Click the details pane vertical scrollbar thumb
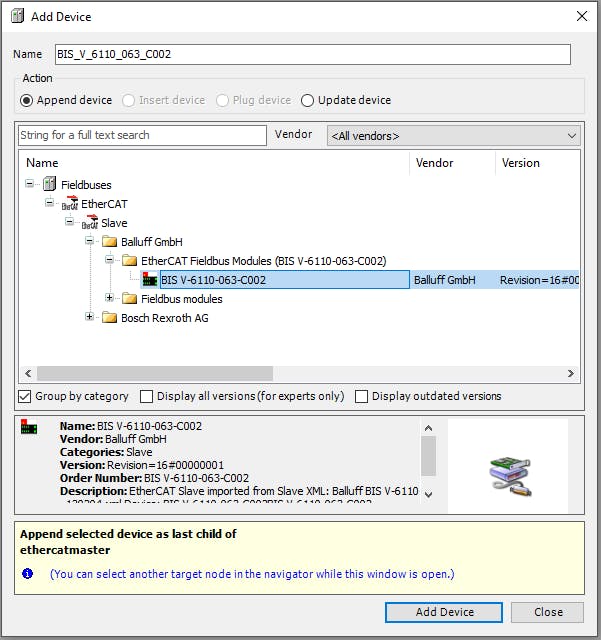This screenshot has height=640, width=601. [428, 456]
